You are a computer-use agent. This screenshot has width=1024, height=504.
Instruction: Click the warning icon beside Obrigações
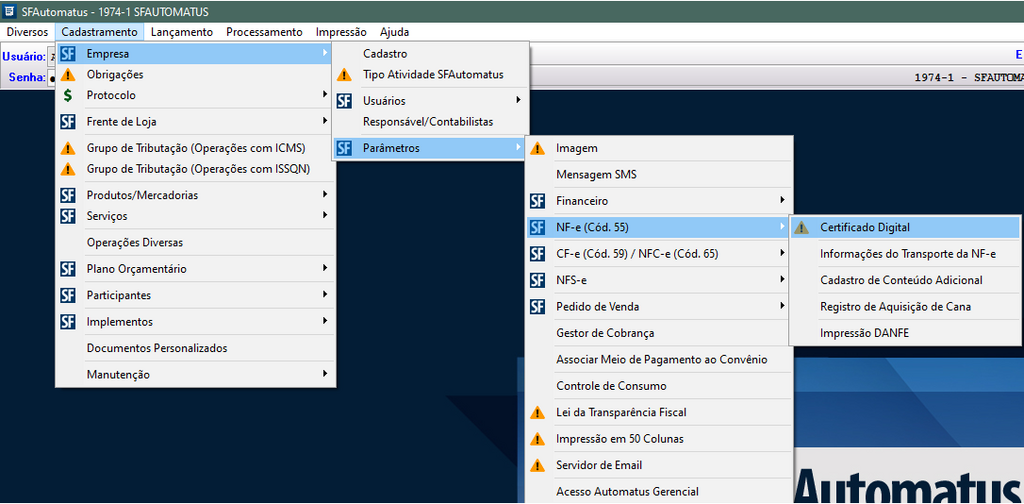[68, 75]
